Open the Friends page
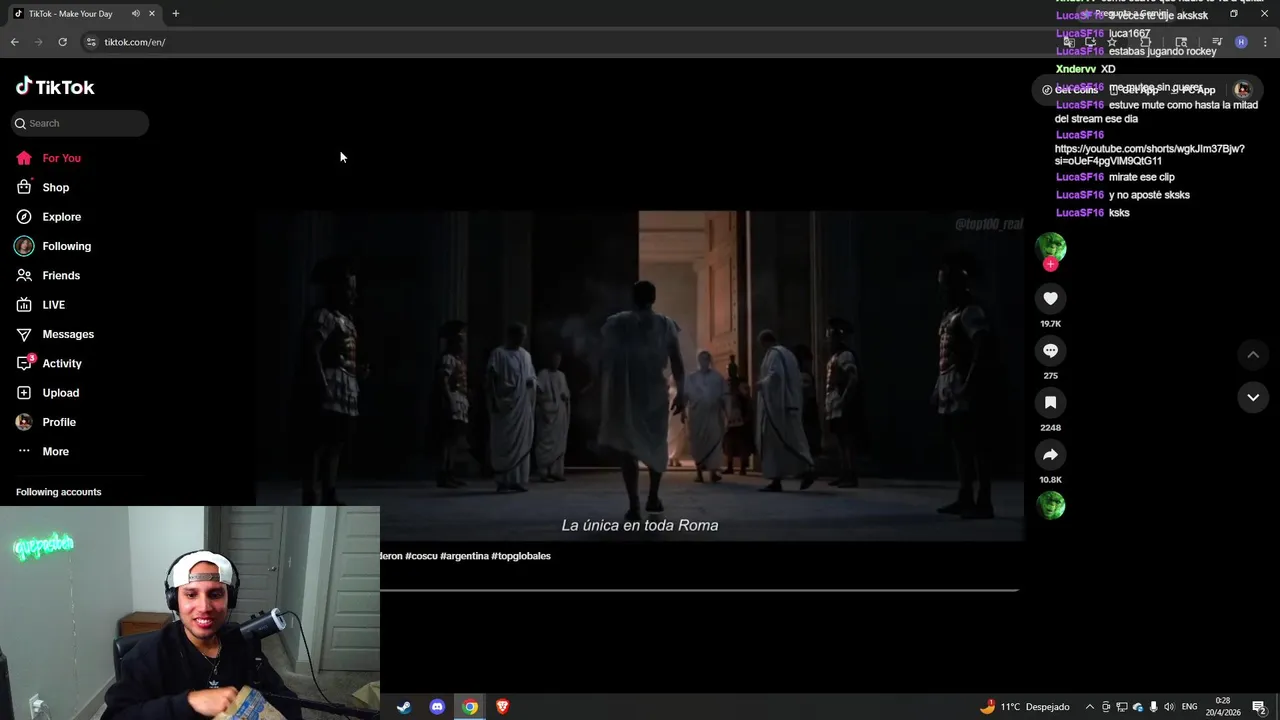 pyautogui.click(x=47, y=275)
